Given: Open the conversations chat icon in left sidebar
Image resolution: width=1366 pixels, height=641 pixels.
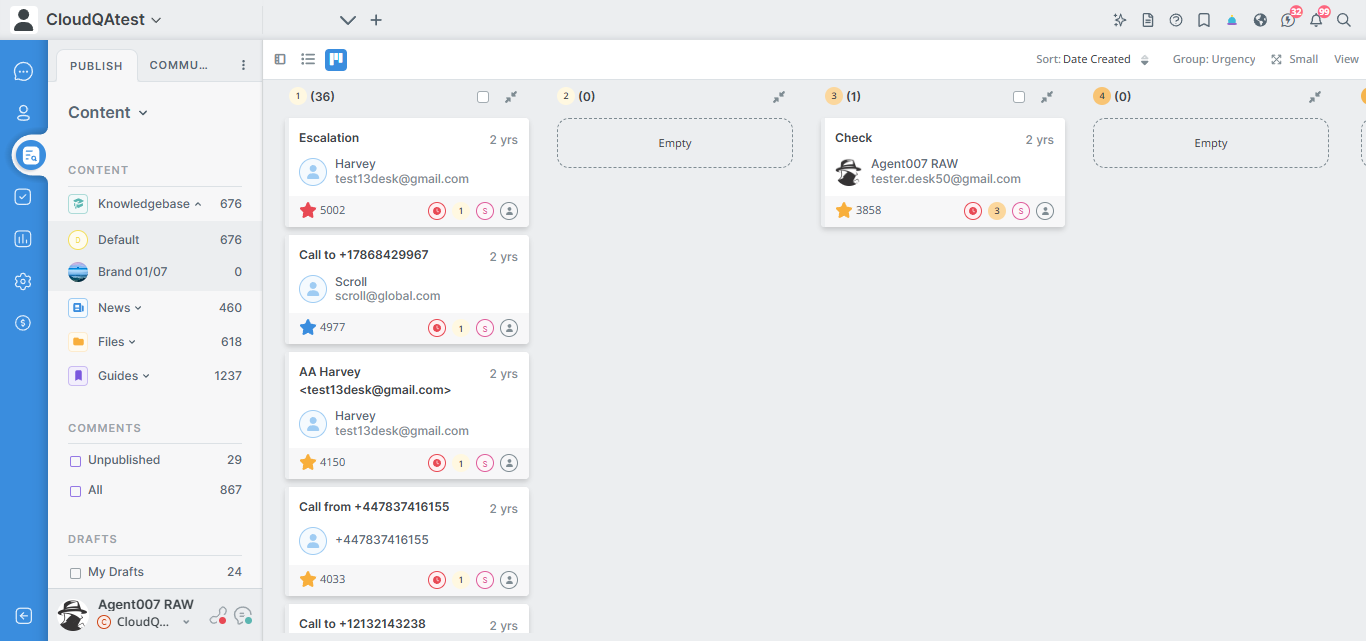Looking at the screenshot, I should pos(23,72).
